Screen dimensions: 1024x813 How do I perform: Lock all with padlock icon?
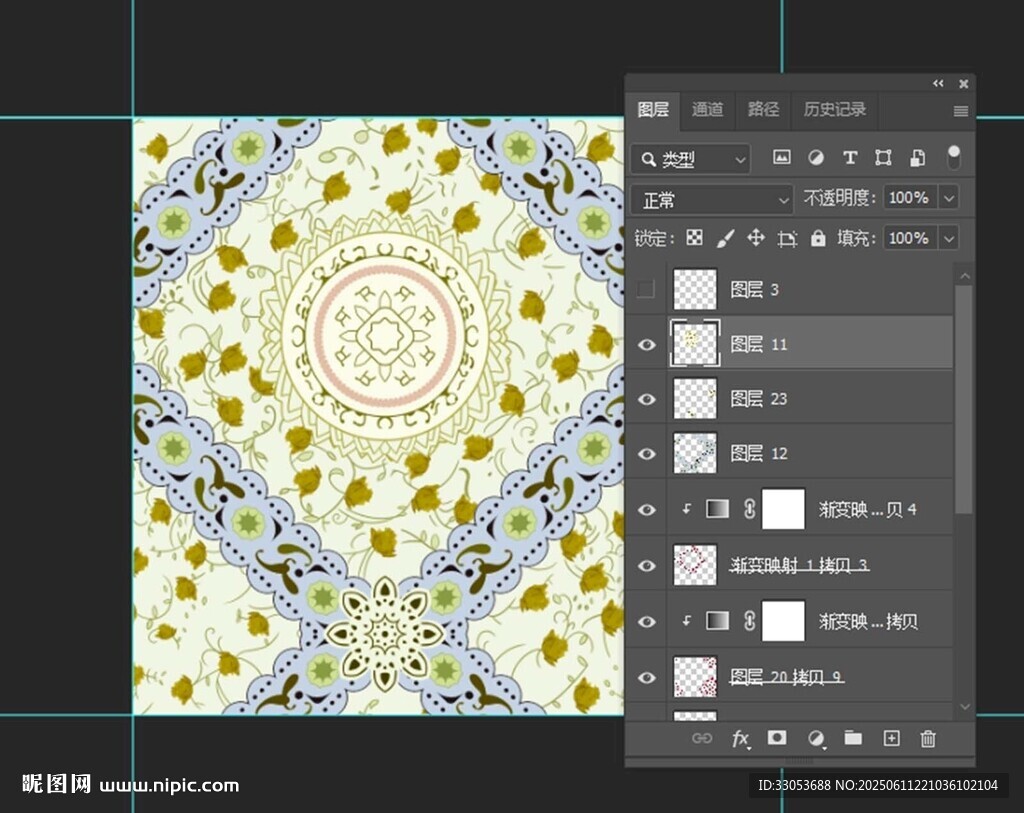point(818,238)
